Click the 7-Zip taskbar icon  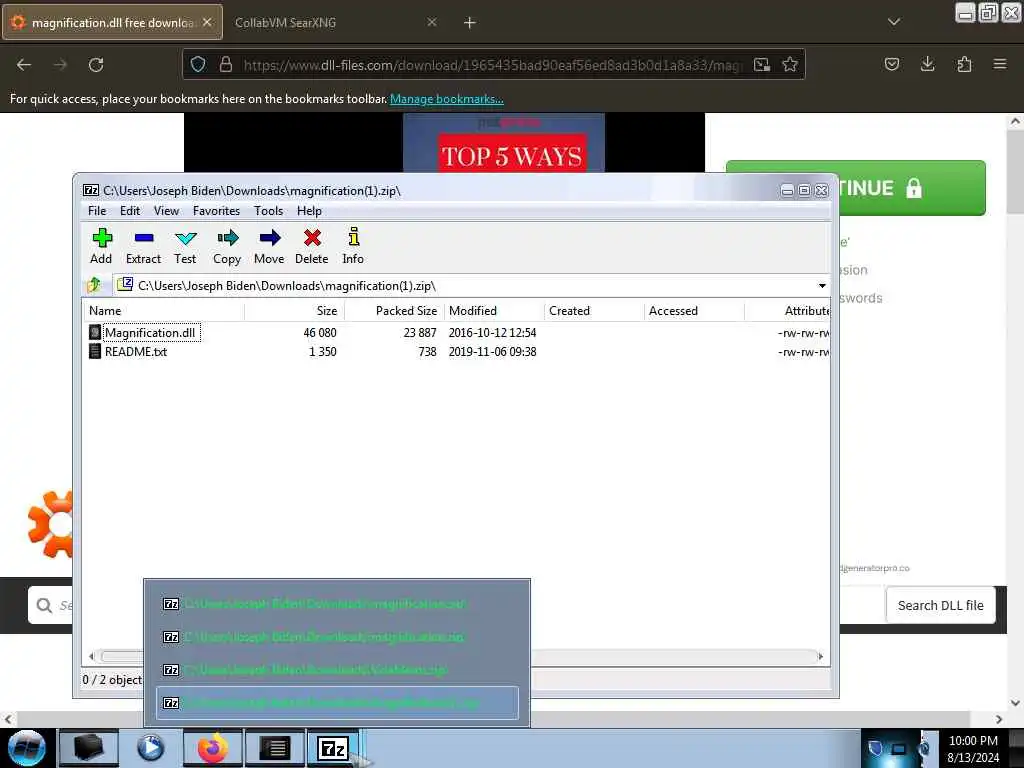(333, 748)
